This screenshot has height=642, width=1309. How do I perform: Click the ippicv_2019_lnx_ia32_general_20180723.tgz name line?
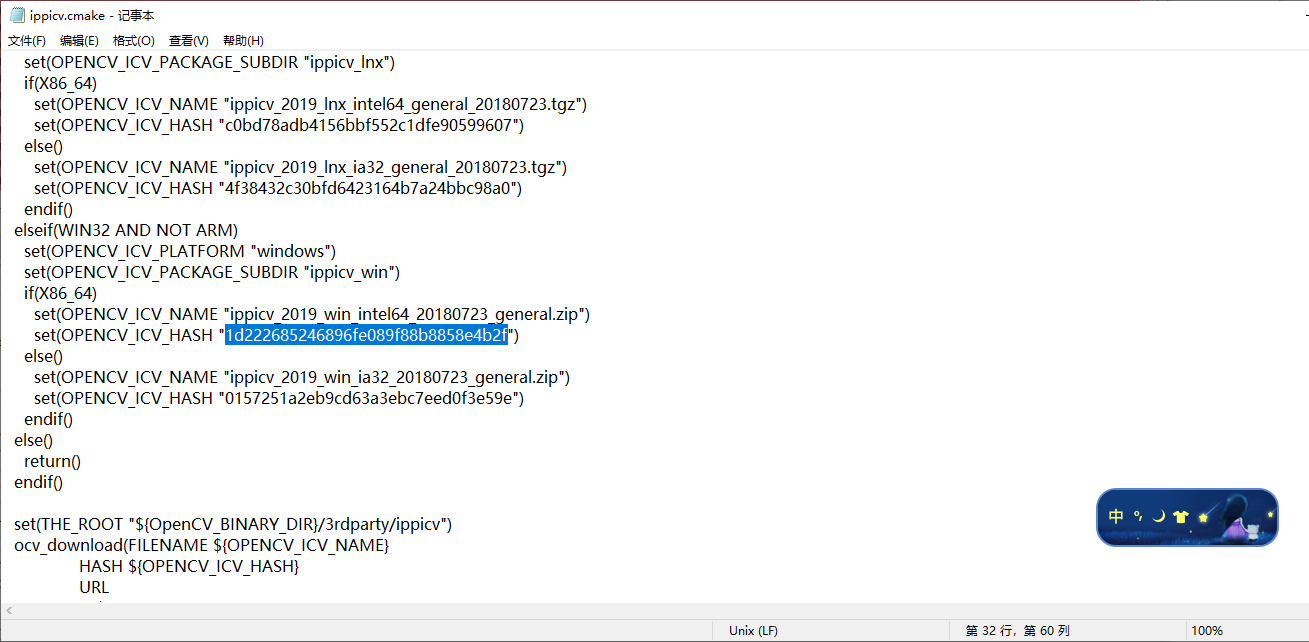tap(300, 167)
